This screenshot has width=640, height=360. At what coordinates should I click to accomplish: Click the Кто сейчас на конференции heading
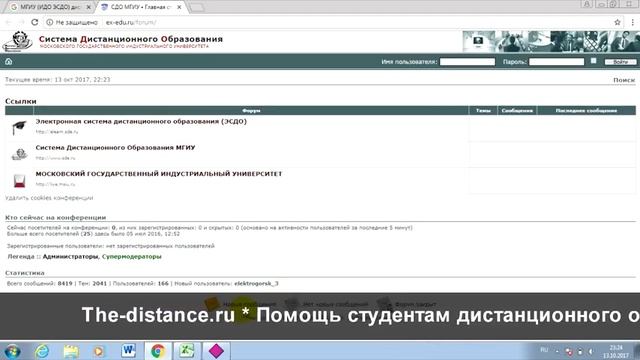[56, 217]
